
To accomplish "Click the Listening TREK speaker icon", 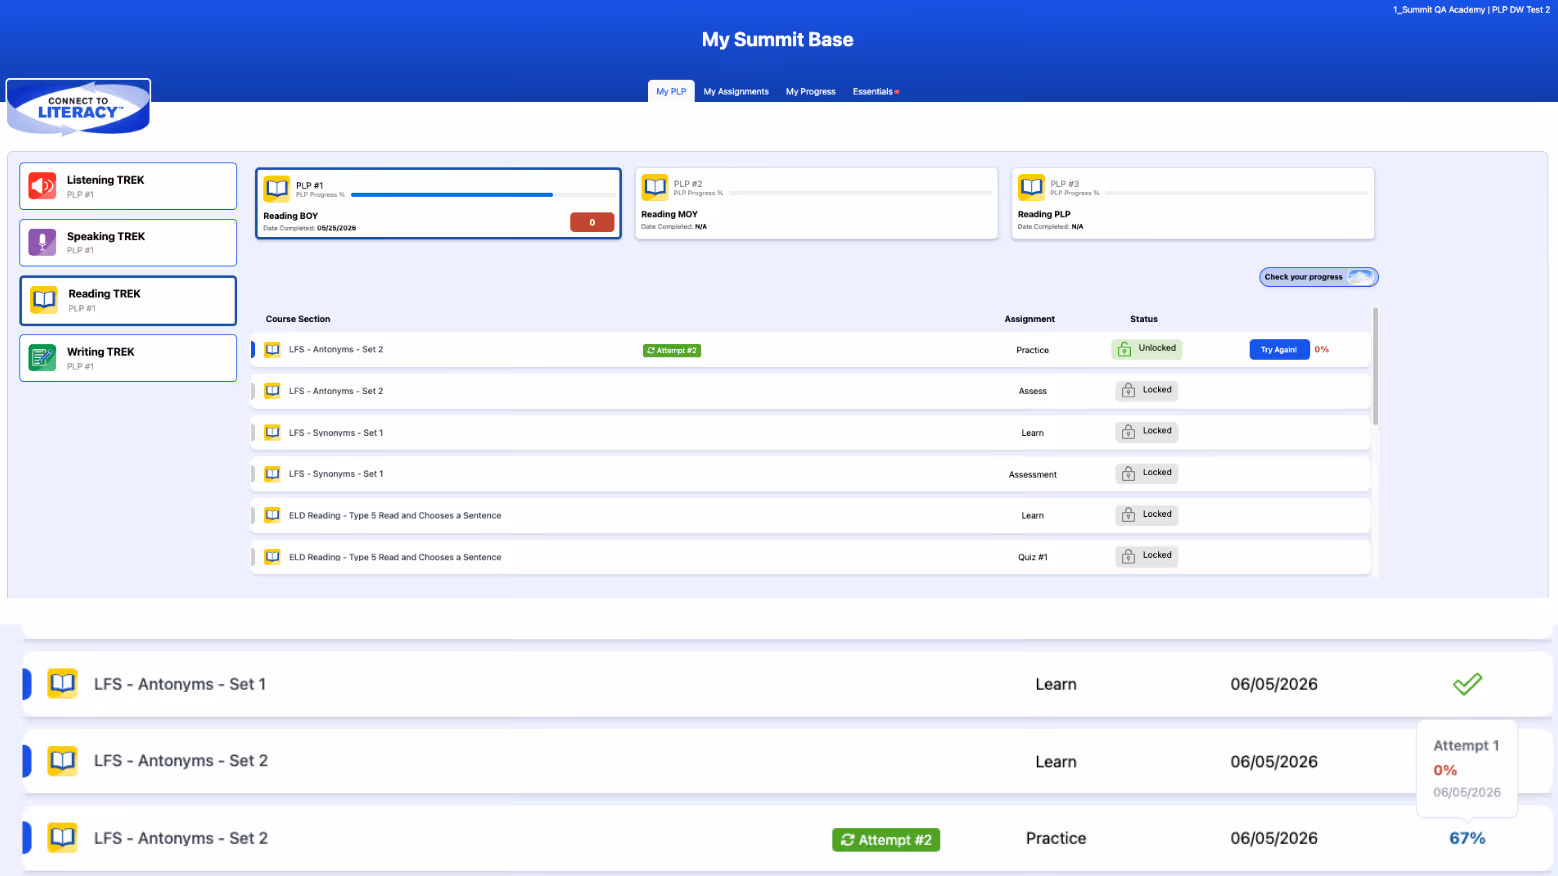I will [42, 186].
